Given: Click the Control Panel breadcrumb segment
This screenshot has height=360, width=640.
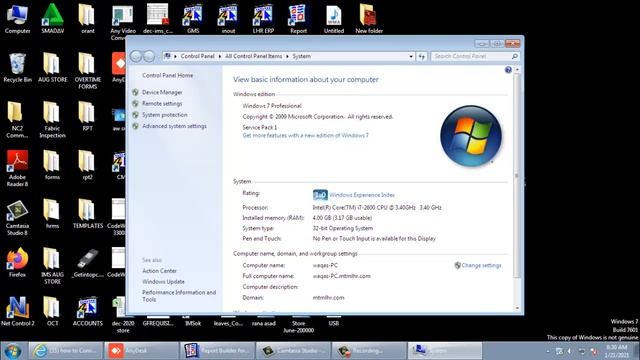Looking at the screenshot, I should pyautogui.click(x=198, y=56).
